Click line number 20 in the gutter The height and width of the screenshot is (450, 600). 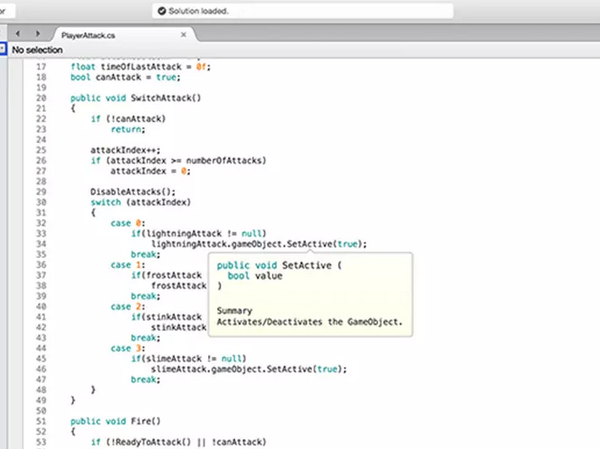[41, 98]
